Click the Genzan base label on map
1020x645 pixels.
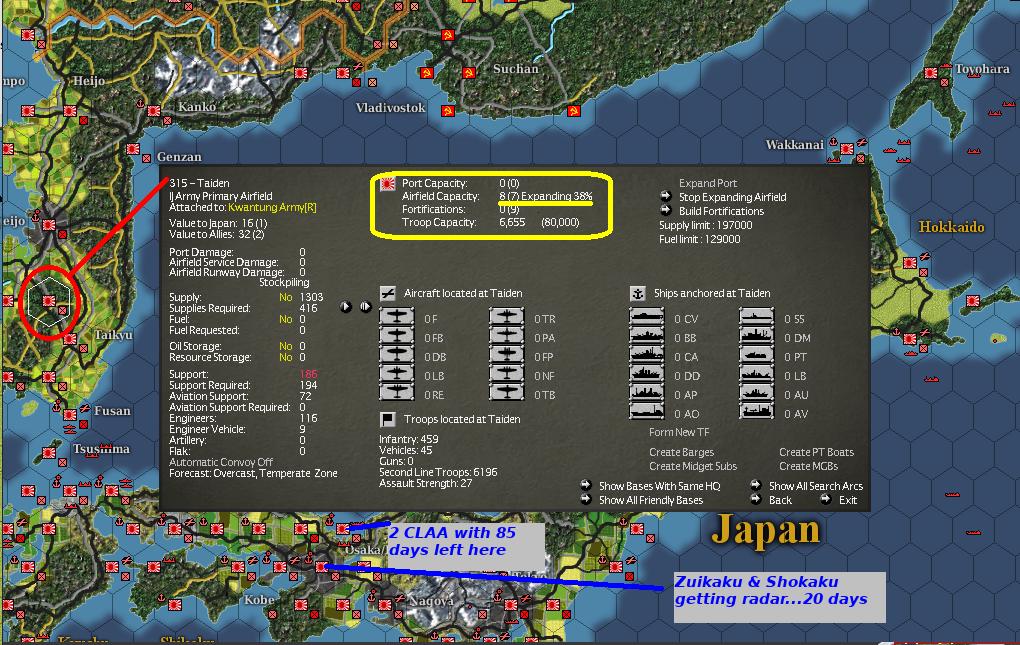(x=179, y=157)
